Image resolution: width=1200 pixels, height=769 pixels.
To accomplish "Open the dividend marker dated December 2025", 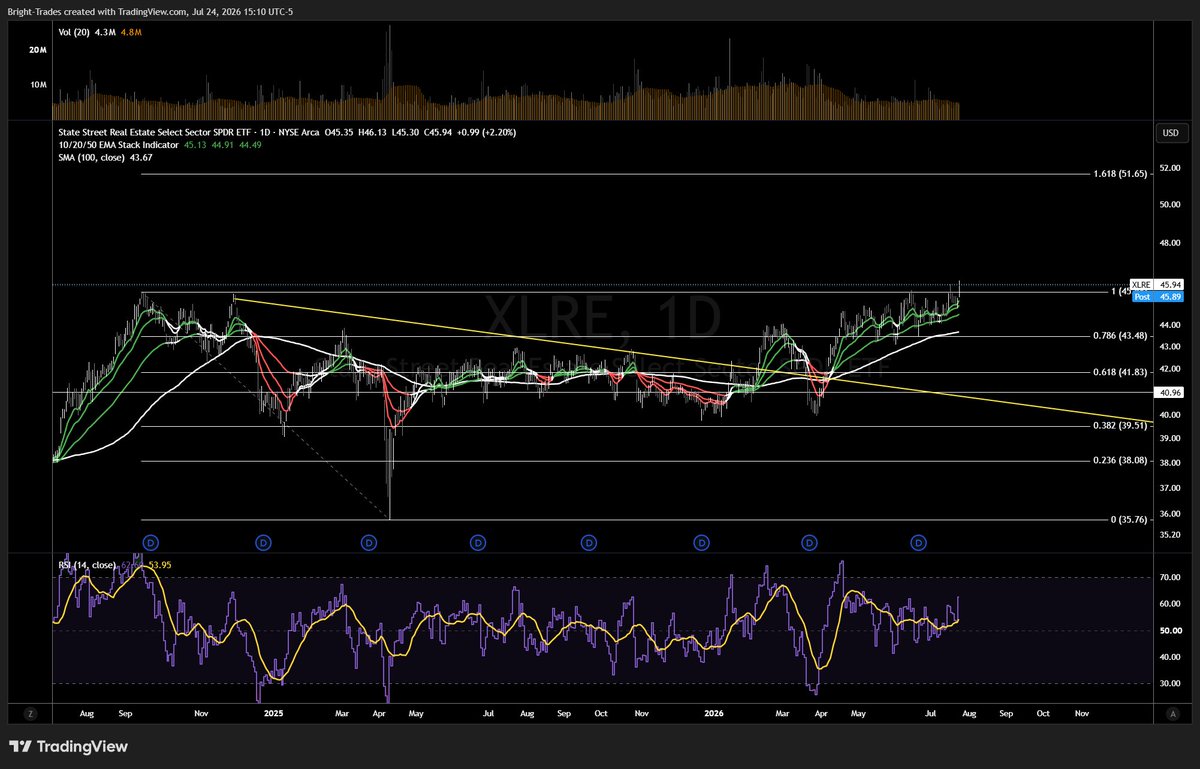I will [x=702, y=542].
